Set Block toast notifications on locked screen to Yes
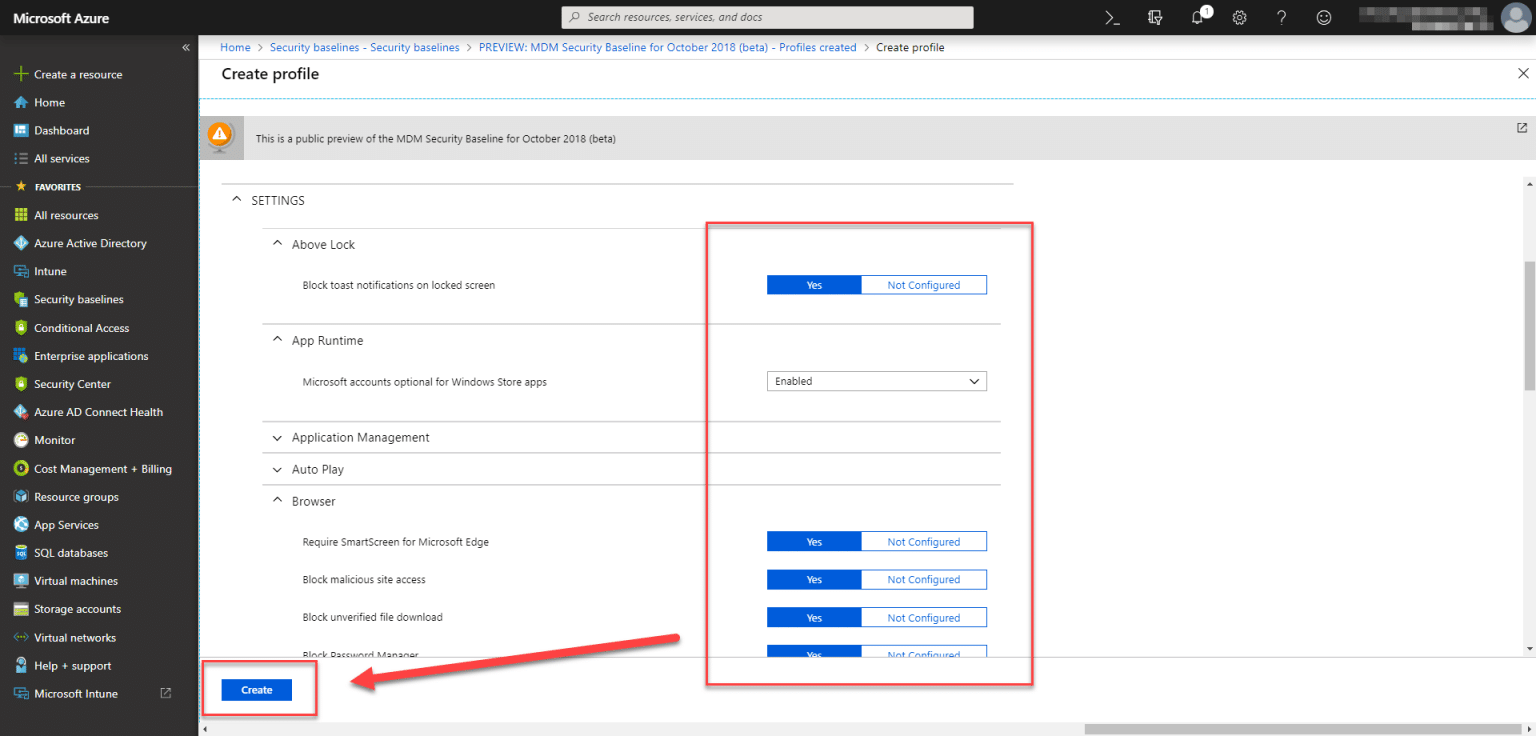Image resolution: width=1536 pixels, height=736 pixels. pyautogui.click(x=814, y=285)
